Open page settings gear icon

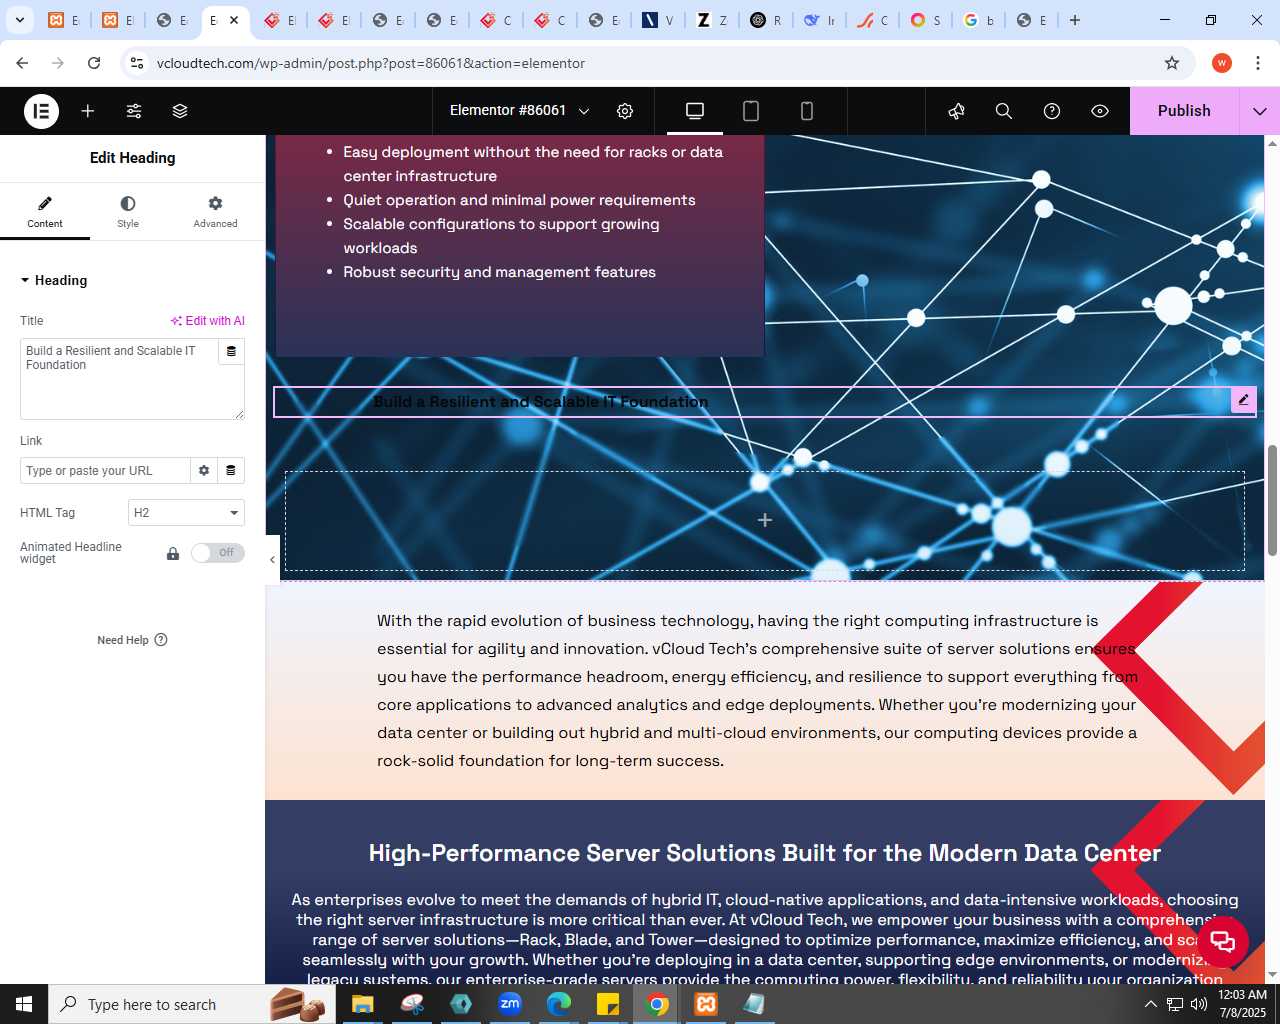tap(625, 111)
